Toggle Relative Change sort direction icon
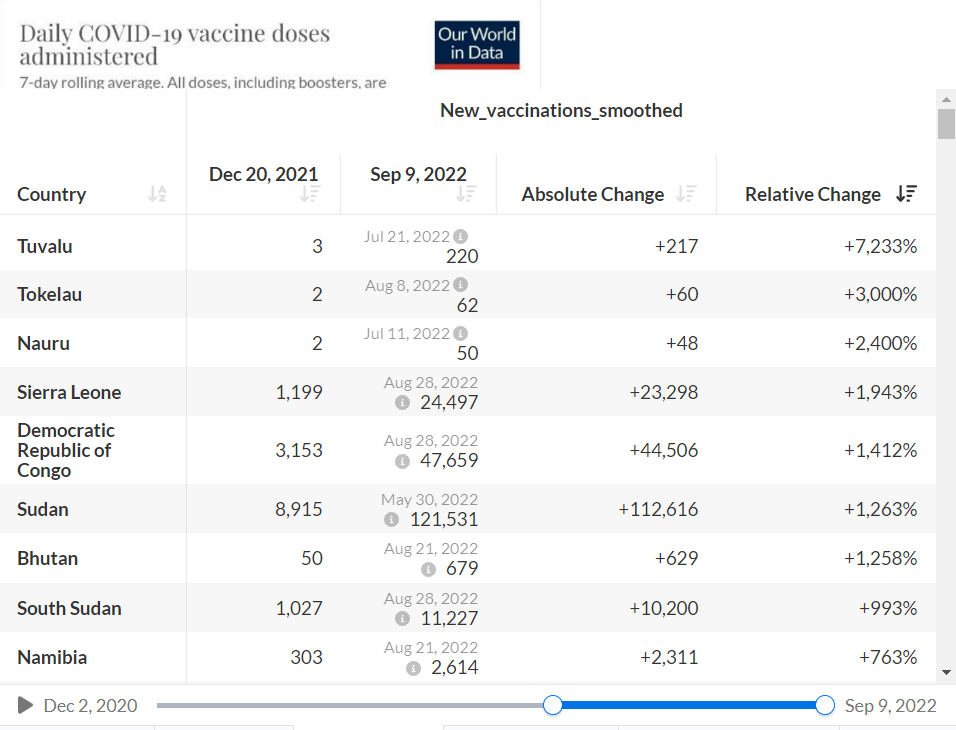The width and height of the screenshot is (956, 730). 907,194
